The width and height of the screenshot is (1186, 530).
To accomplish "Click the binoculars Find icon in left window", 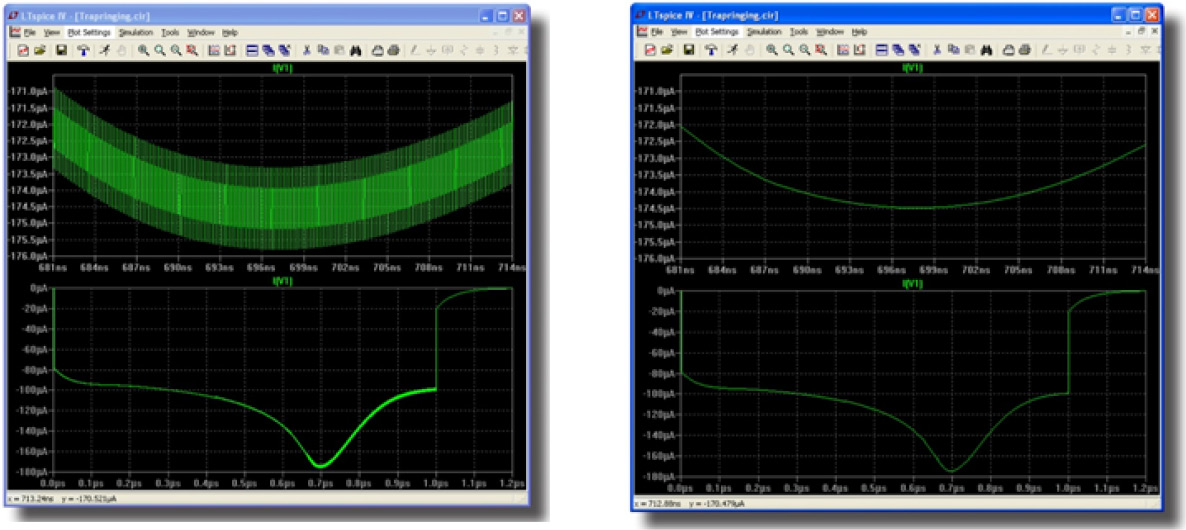I will coord(355,50).
